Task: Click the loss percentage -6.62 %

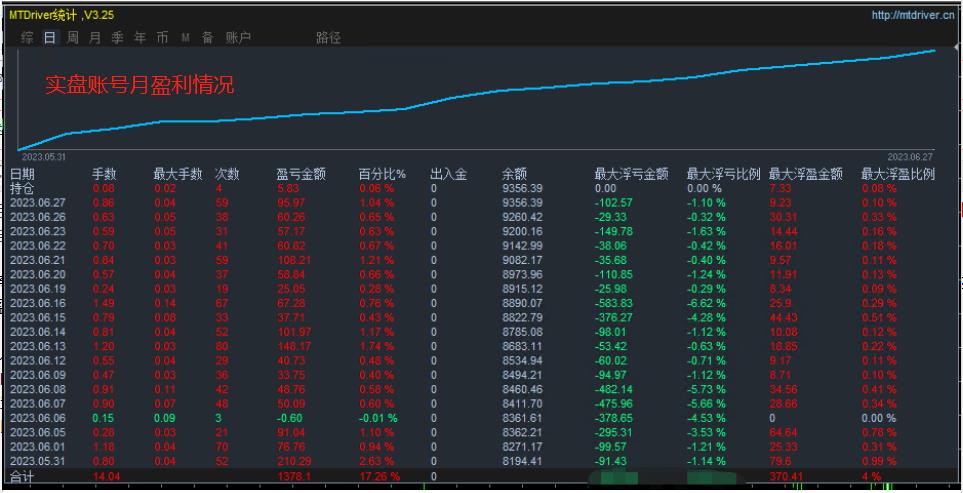Action: point(706,303)
